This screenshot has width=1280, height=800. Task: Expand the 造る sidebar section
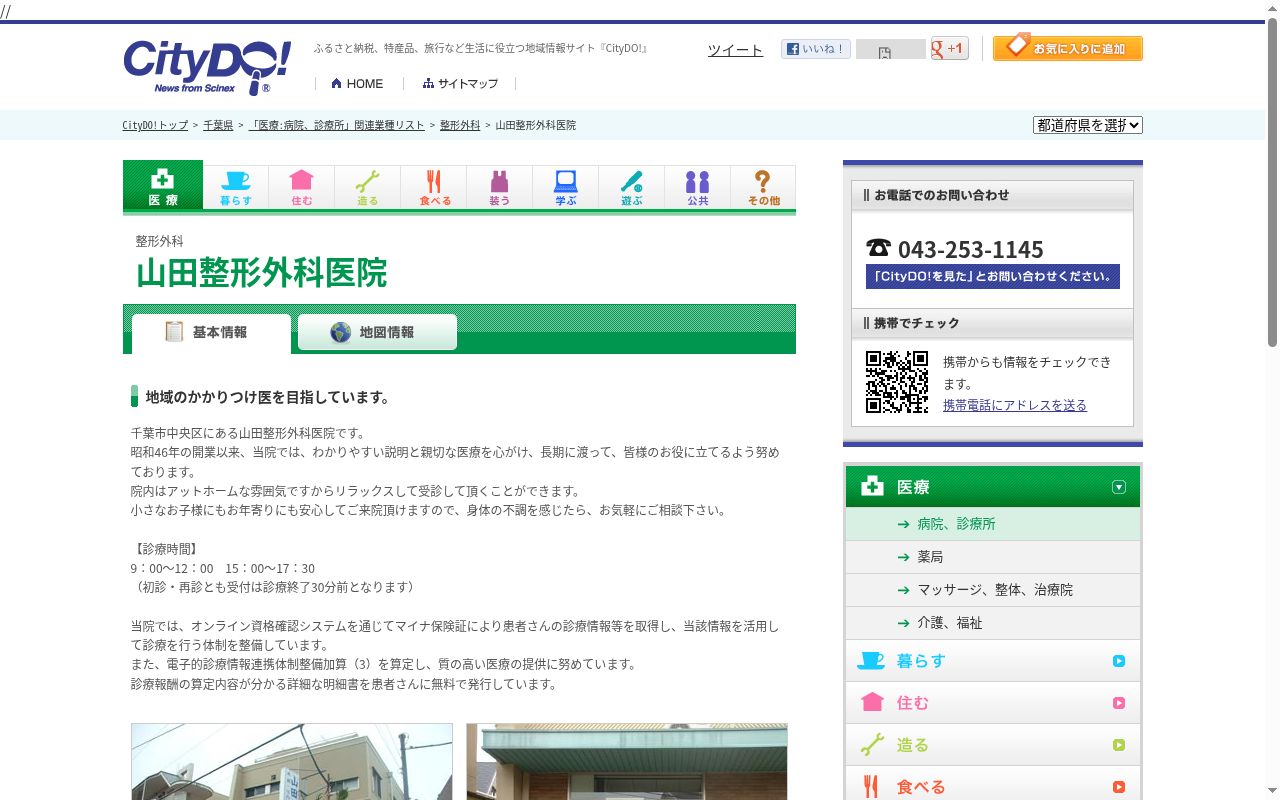point(993,745)
